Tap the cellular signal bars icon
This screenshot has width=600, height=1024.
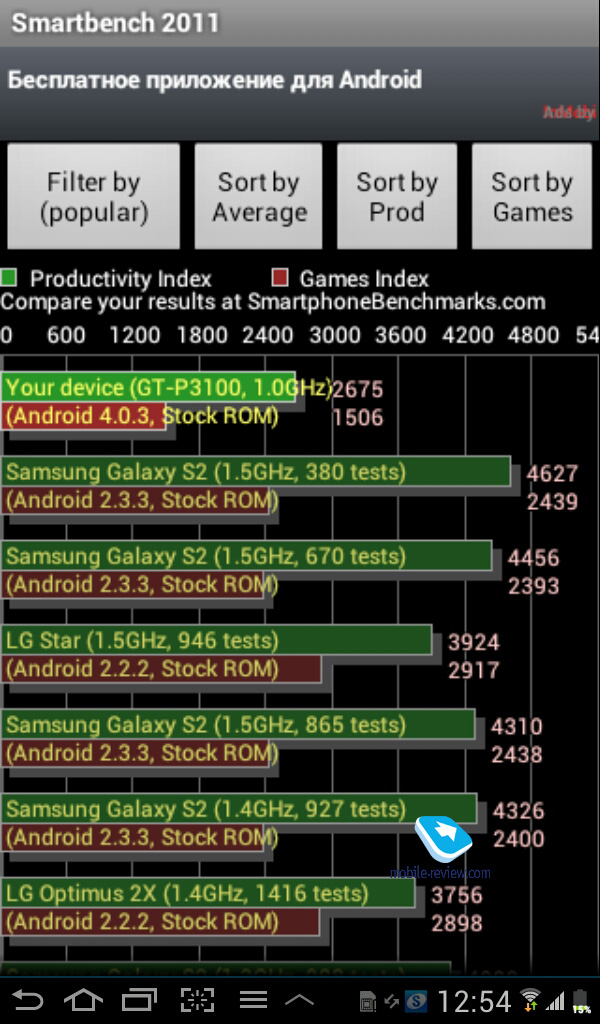(x=555, y=1000)
